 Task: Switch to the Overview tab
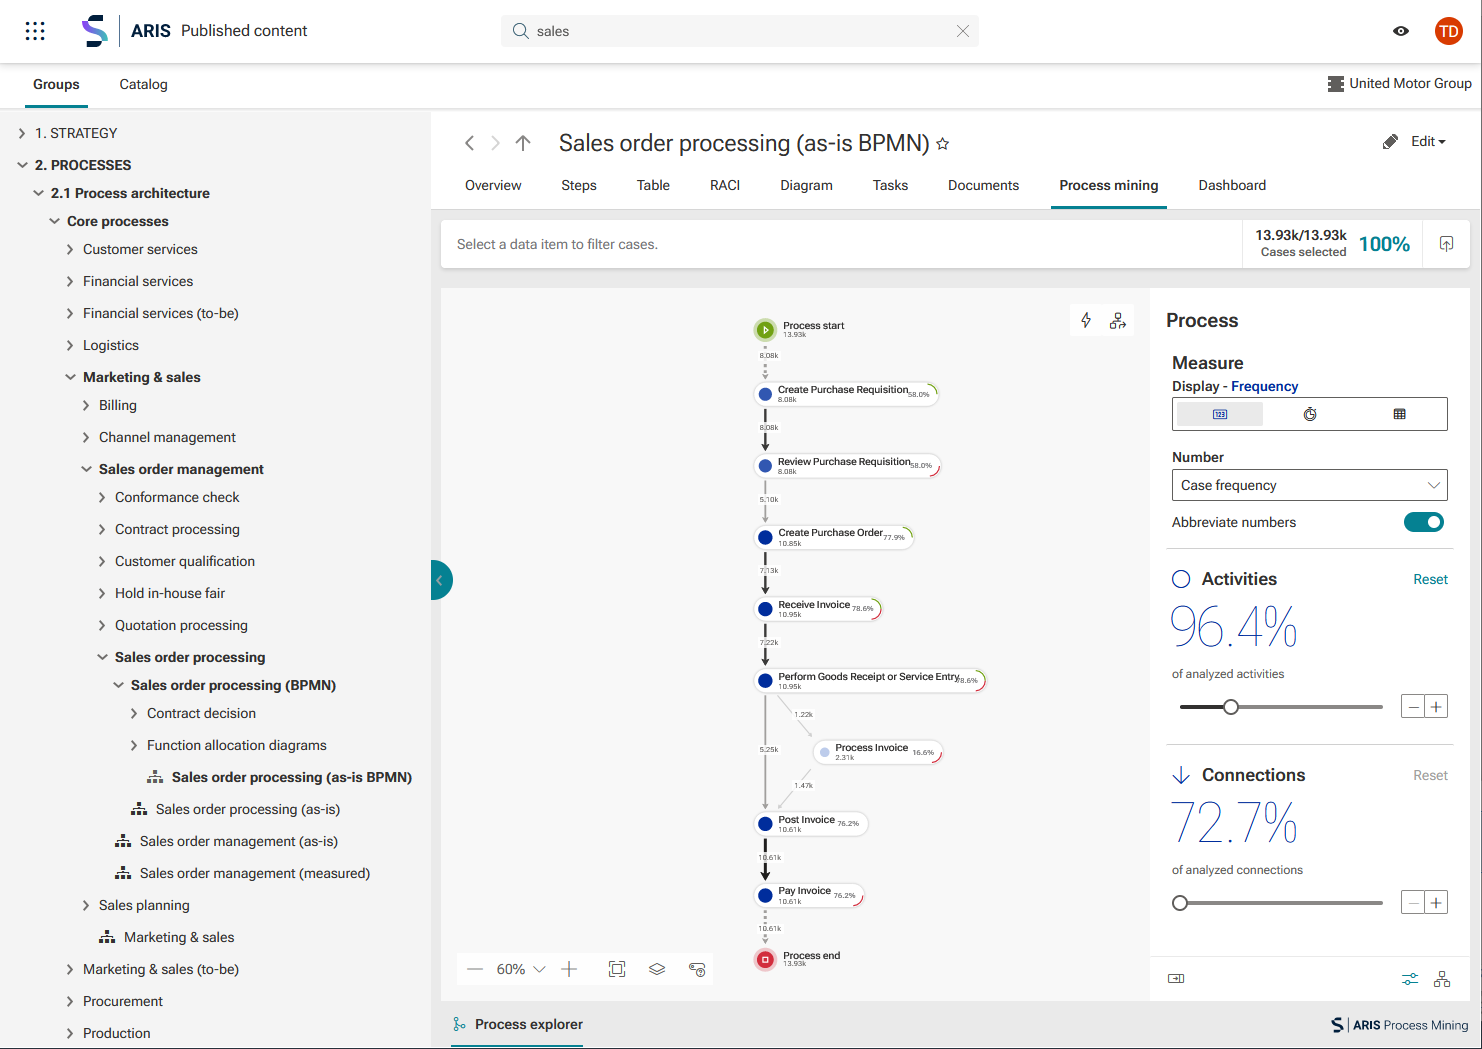pyautogui.click(x=493, y=185)
